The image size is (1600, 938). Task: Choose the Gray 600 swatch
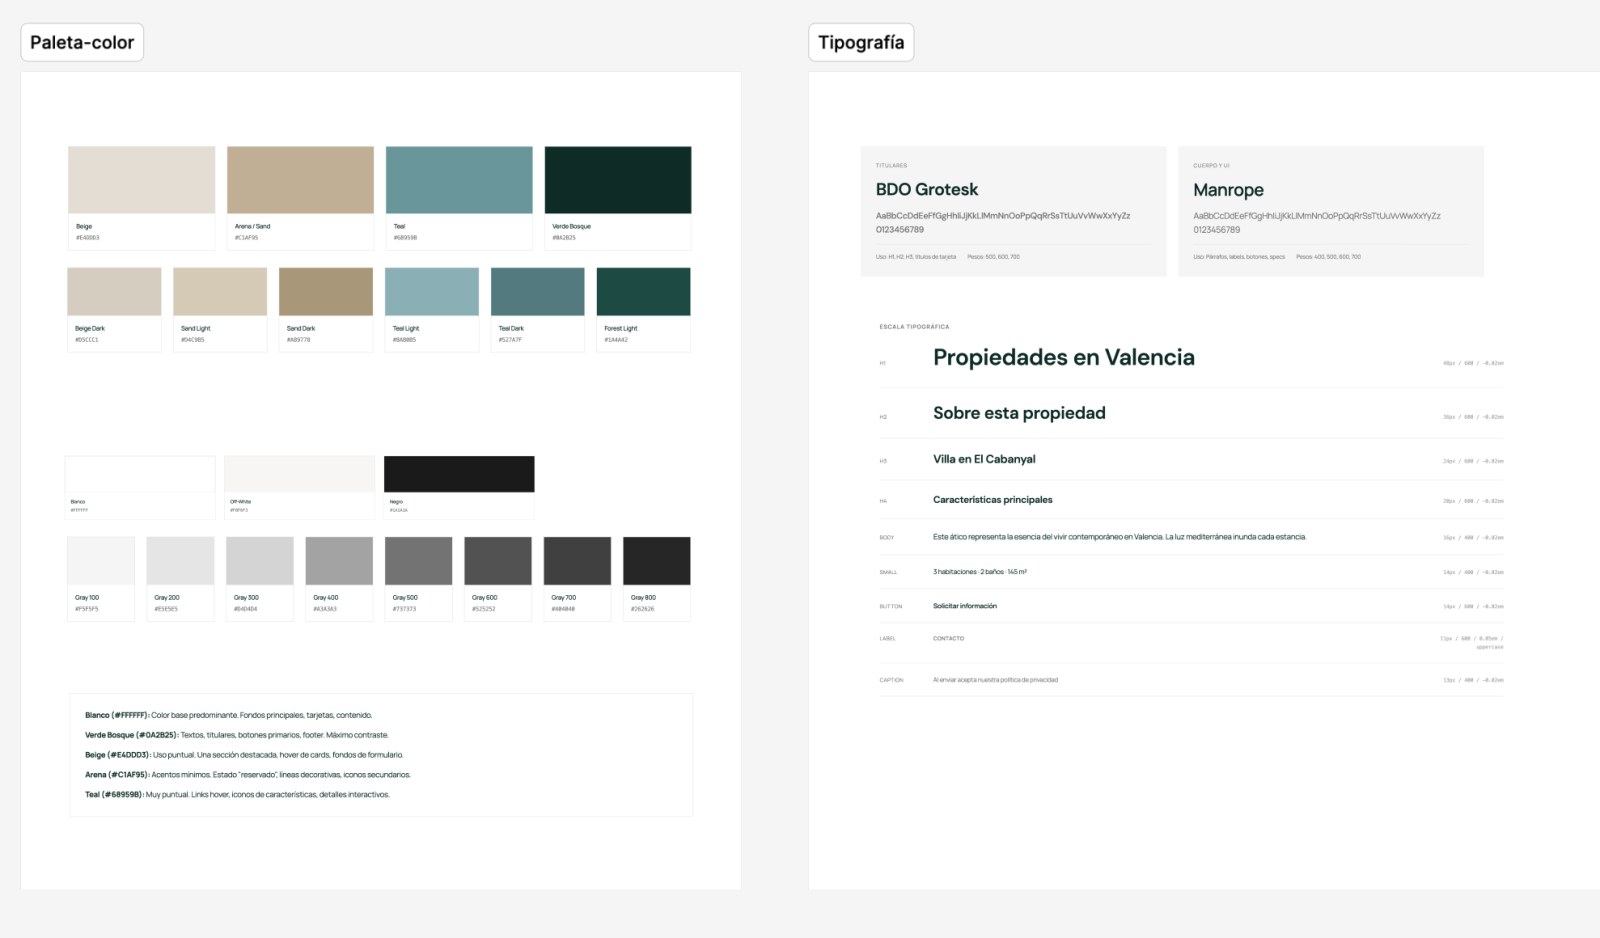point(498,561)
